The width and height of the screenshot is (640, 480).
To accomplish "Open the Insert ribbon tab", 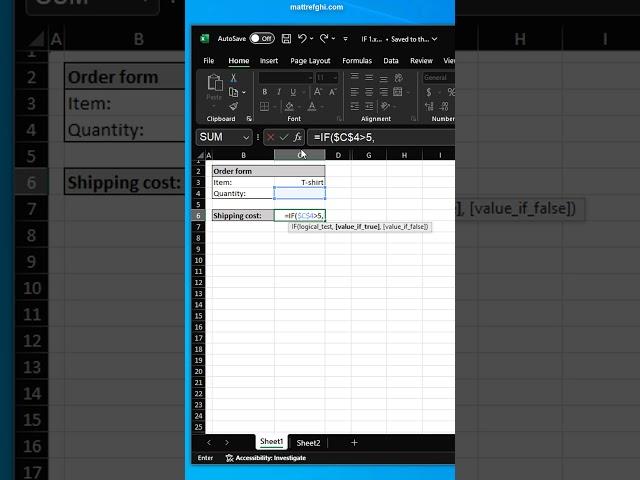I will coord(269,61).
